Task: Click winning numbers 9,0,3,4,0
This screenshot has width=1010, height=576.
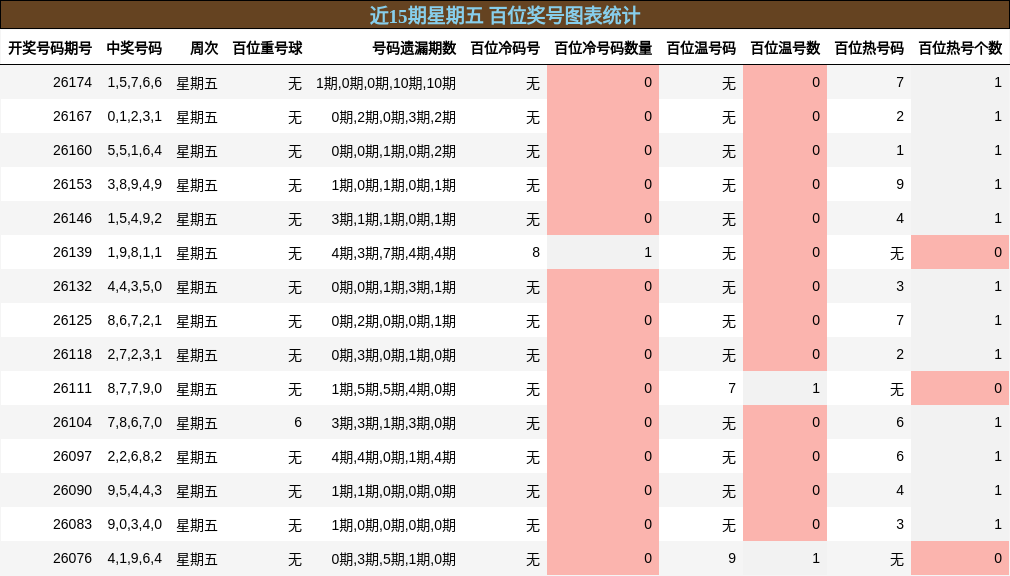Action: tap(135, 525)
